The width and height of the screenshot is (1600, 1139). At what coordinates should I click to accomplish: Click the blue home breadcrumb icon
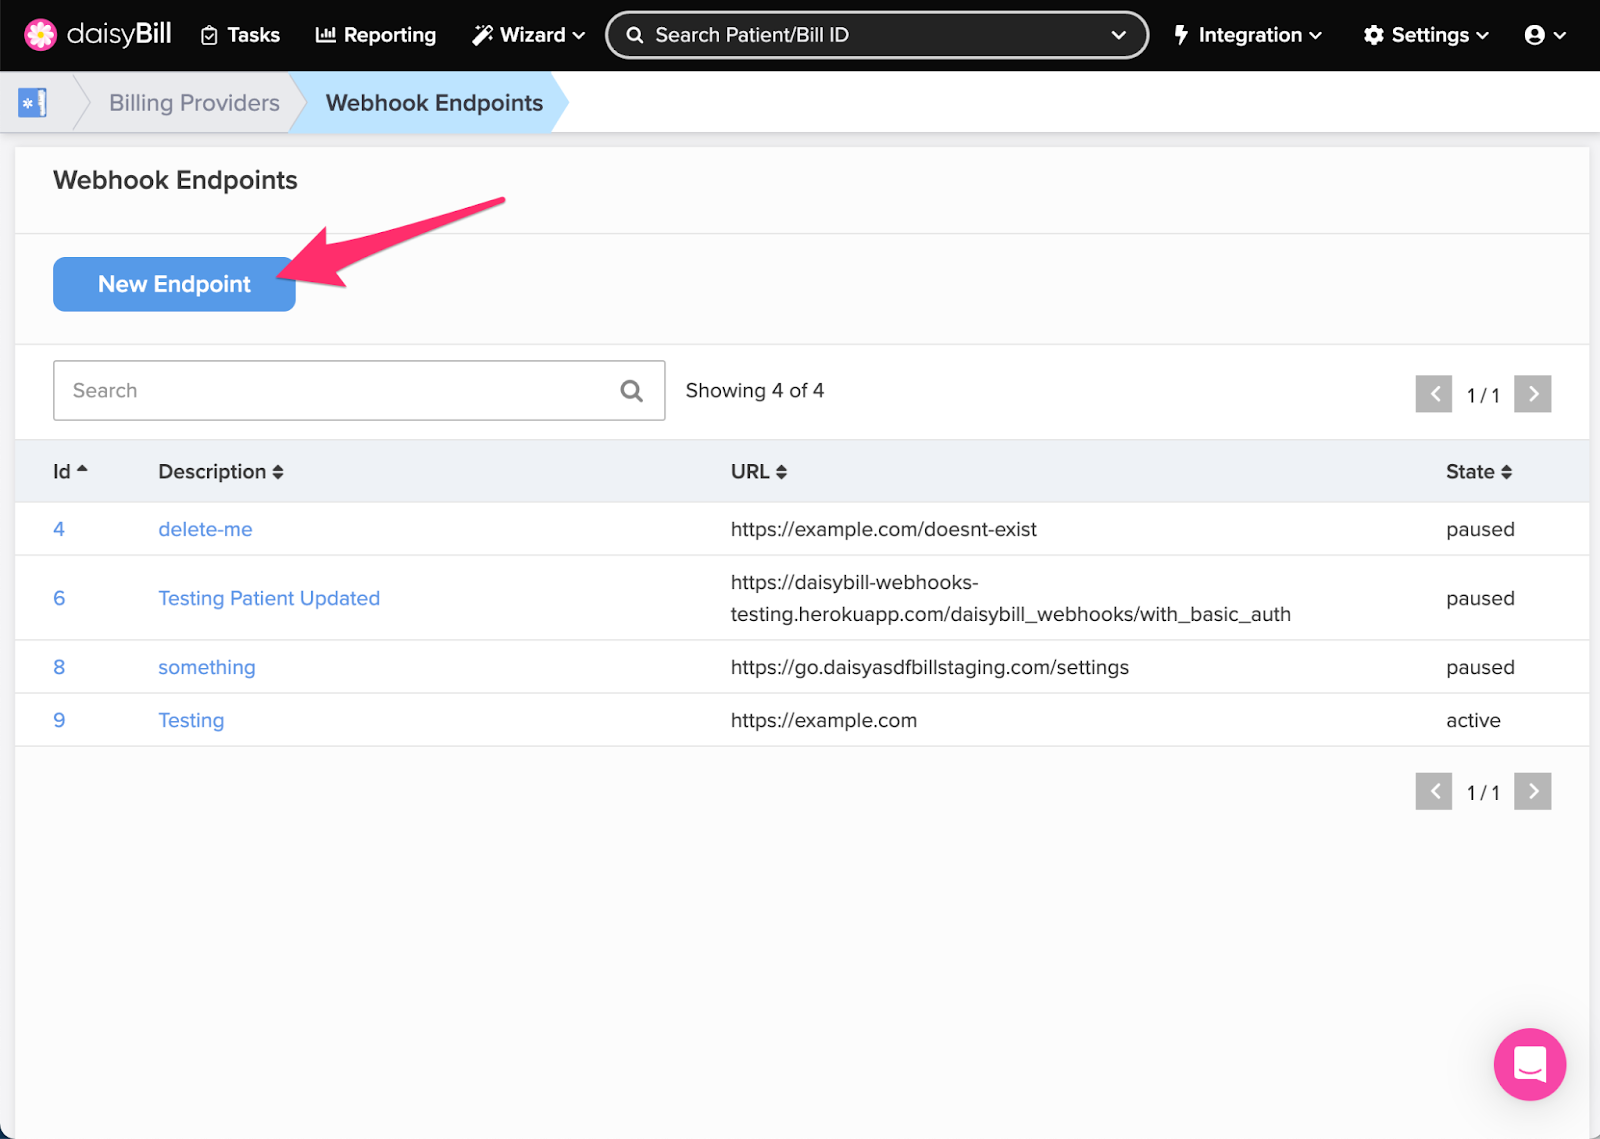coord(33,102)
